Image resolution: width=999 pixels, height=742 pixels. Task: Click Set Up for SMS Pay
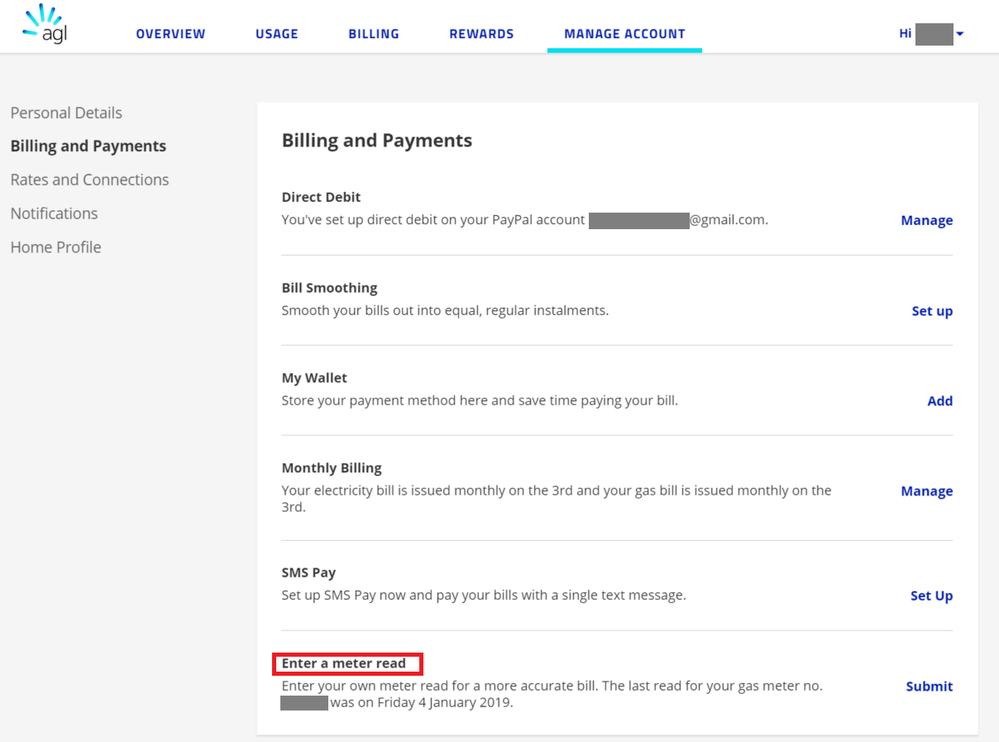931,596
